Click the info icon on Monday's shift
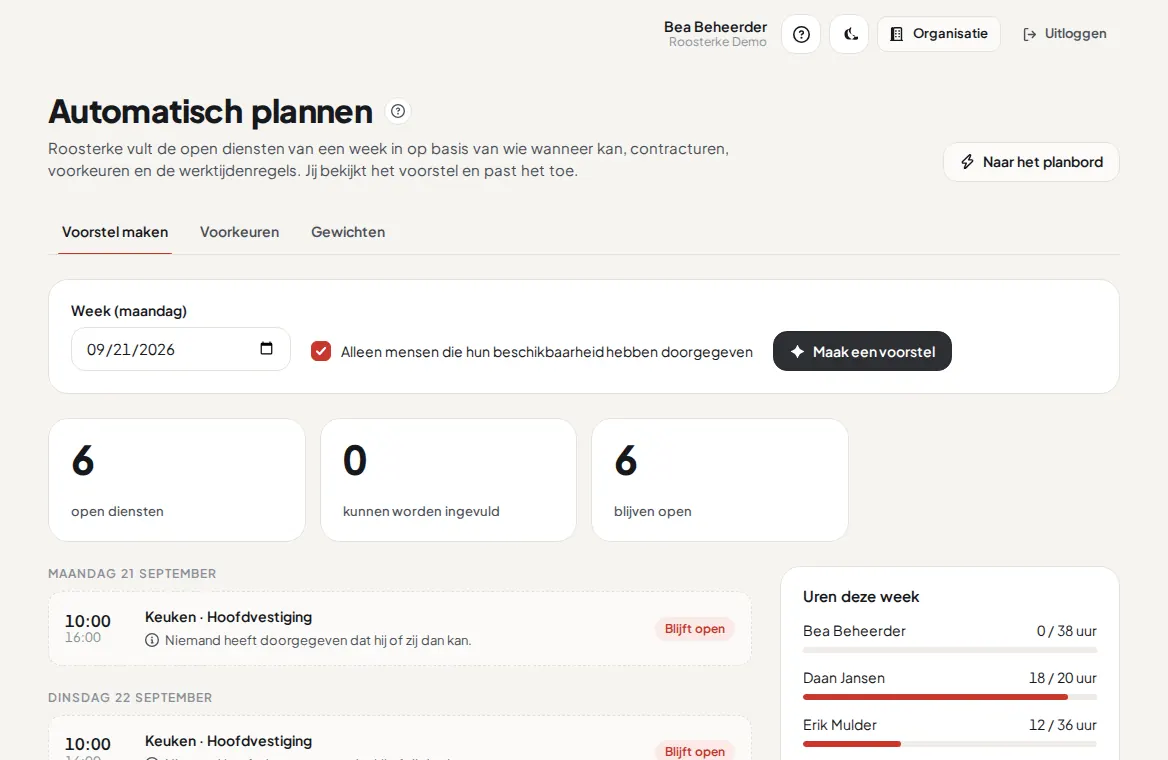This screenshot has width=1168, height=760. [x=152, y=640]
